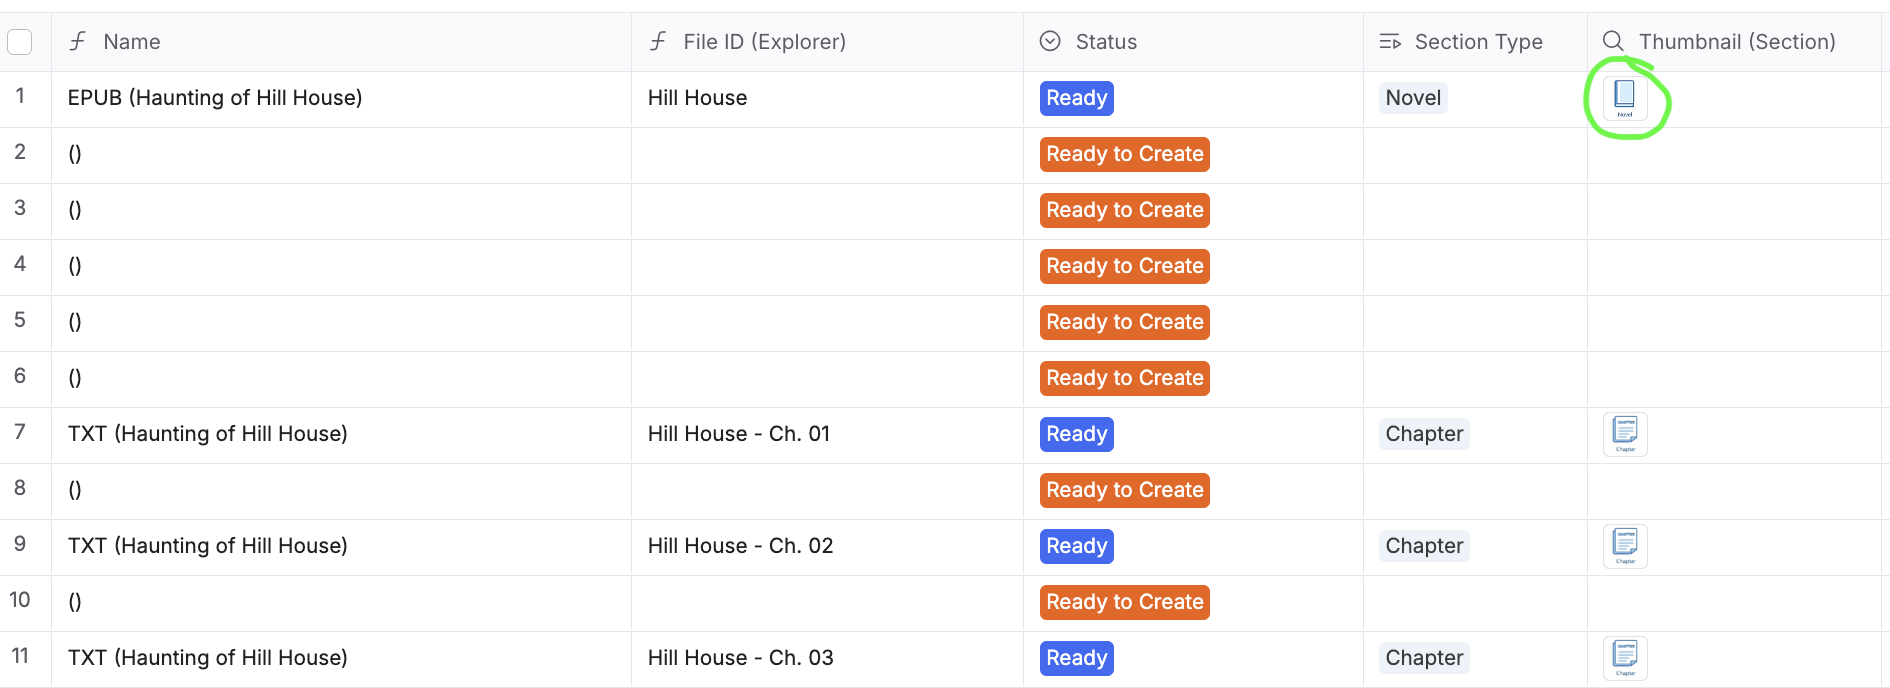Click the Novel section type tag
Screen dimensions: 1890x688
(1413, 98)
